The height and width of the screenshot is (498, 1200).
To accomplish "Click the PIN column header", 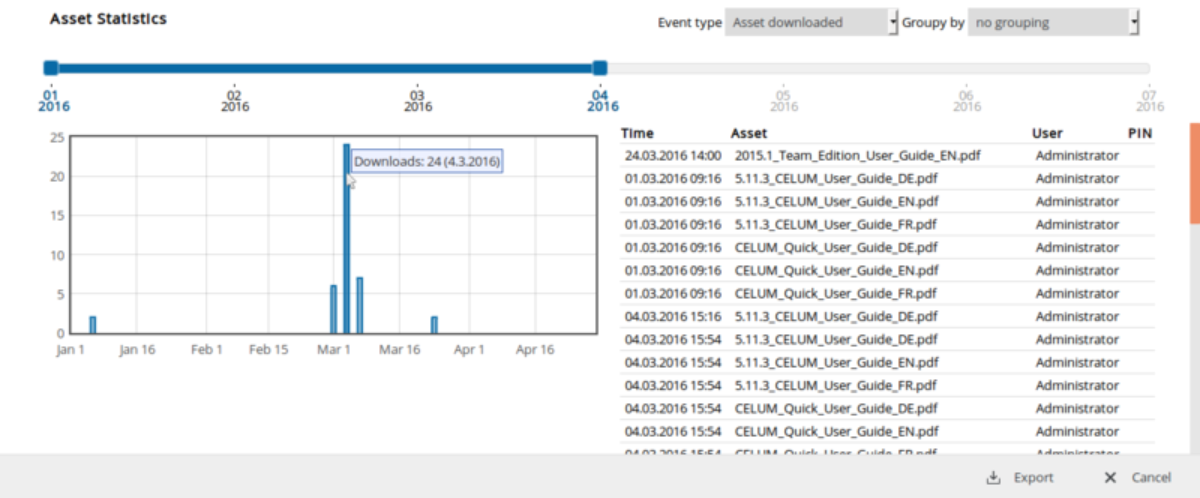I will tap(1140, 133).
